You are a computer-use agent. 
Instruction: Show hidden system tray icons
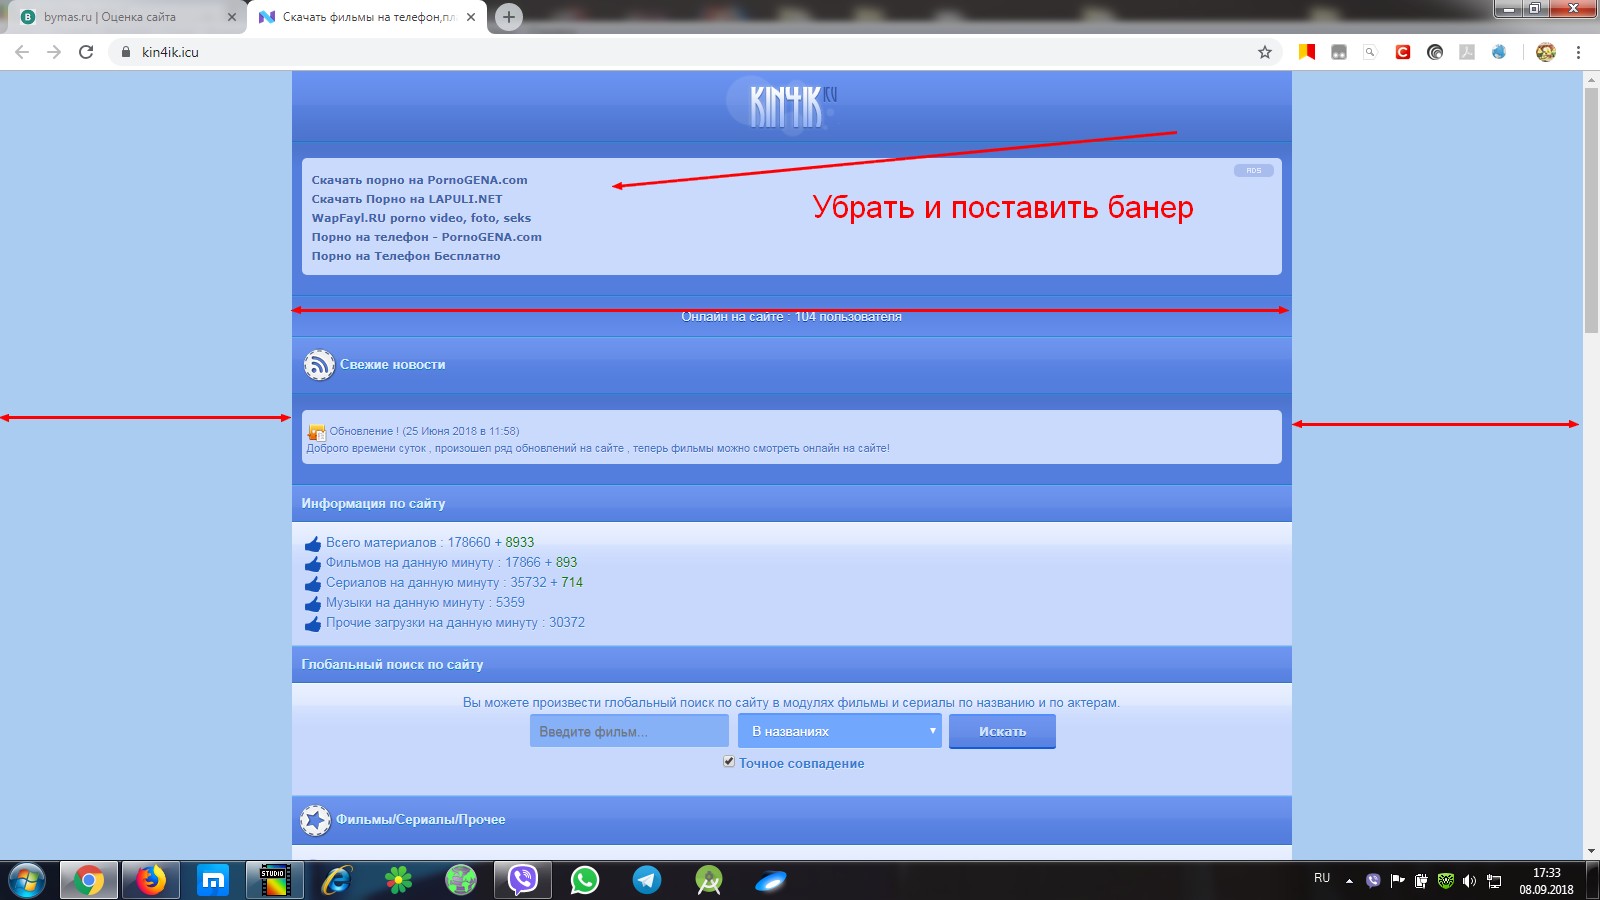click(1349, 881)
